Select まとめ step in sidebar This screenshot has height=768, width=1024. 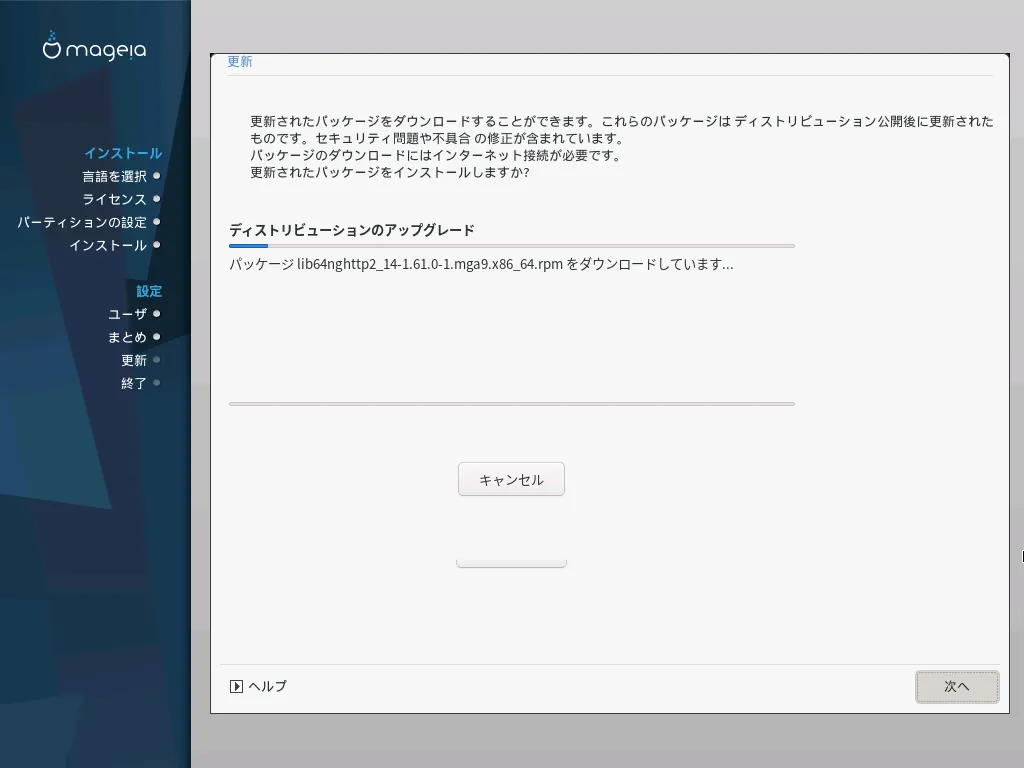pos(127,337)
